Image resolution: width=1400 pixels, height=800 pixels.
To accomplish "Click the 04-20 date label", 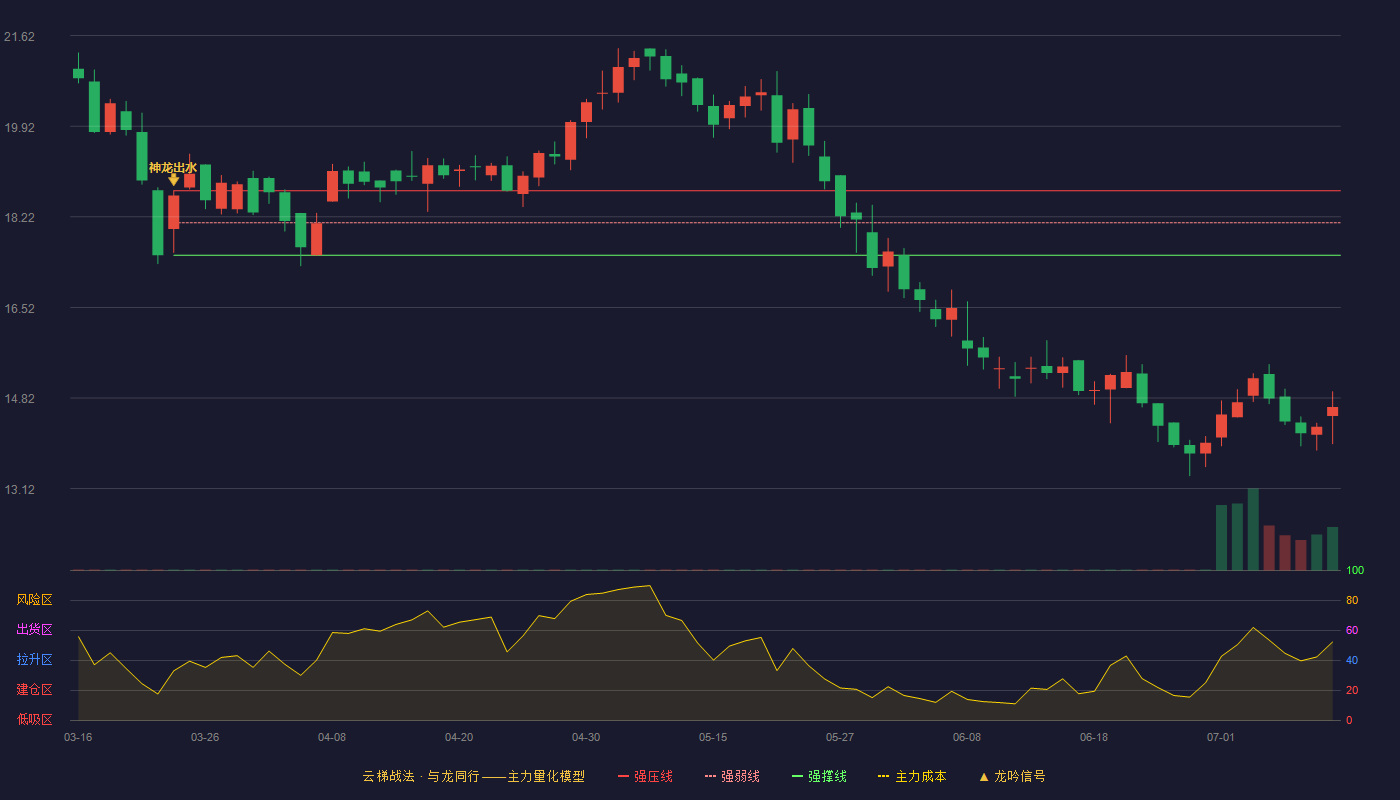I will click(459, 737).
